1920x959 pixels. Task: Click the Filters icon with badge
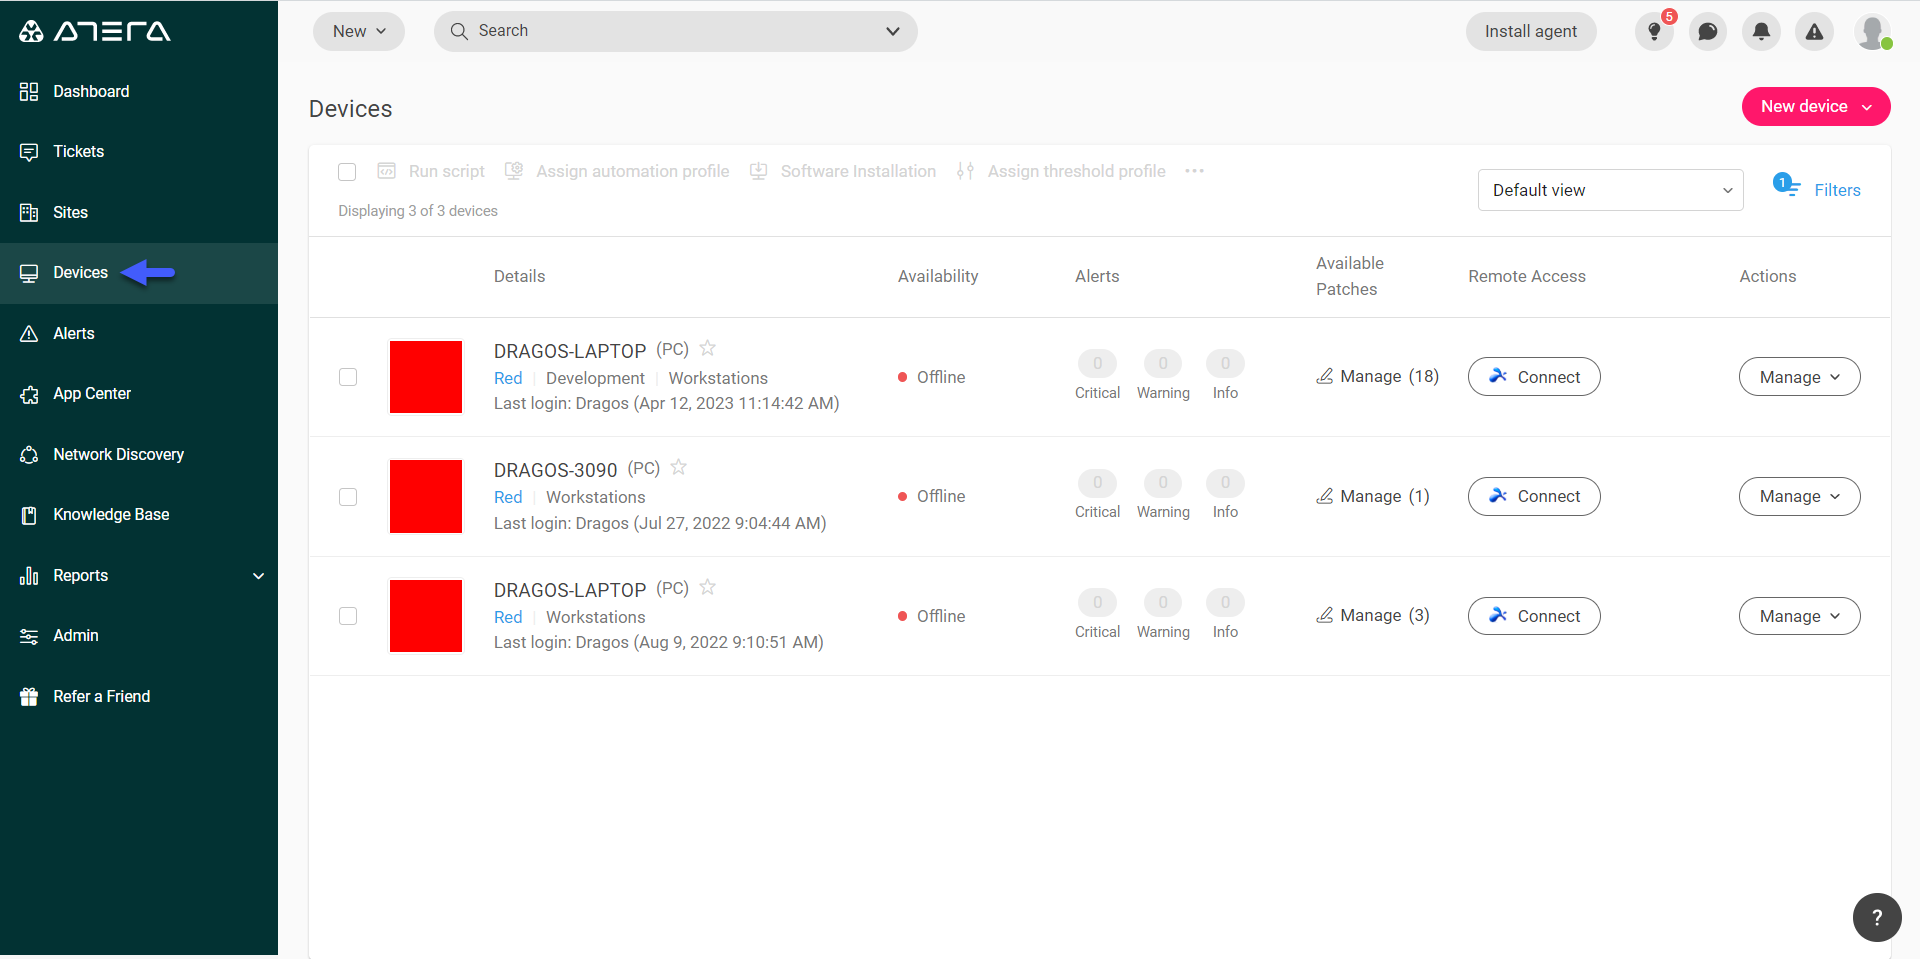pos(1786,186)
